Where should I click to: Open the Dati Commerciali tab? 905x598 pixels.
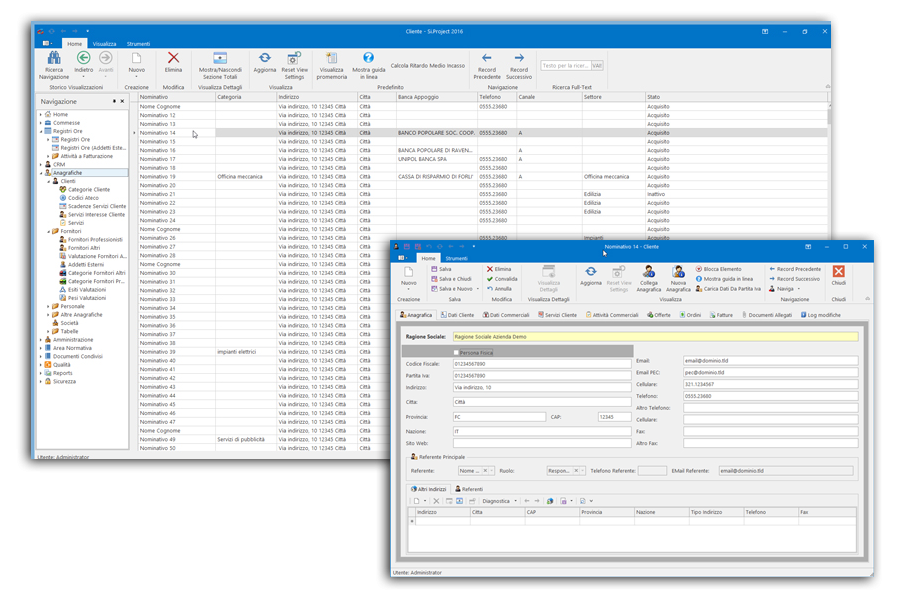point(506,315)
